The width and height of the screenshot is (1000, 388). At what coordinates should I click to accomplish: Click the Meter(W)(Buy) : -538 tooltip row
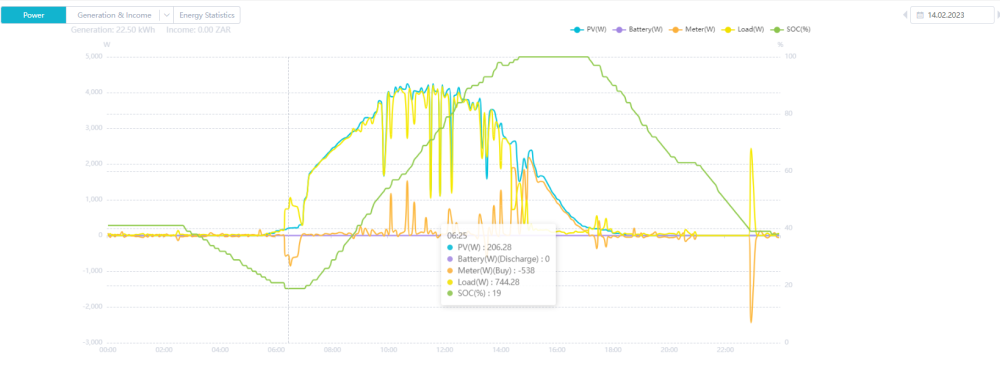[x=490, y=271]
